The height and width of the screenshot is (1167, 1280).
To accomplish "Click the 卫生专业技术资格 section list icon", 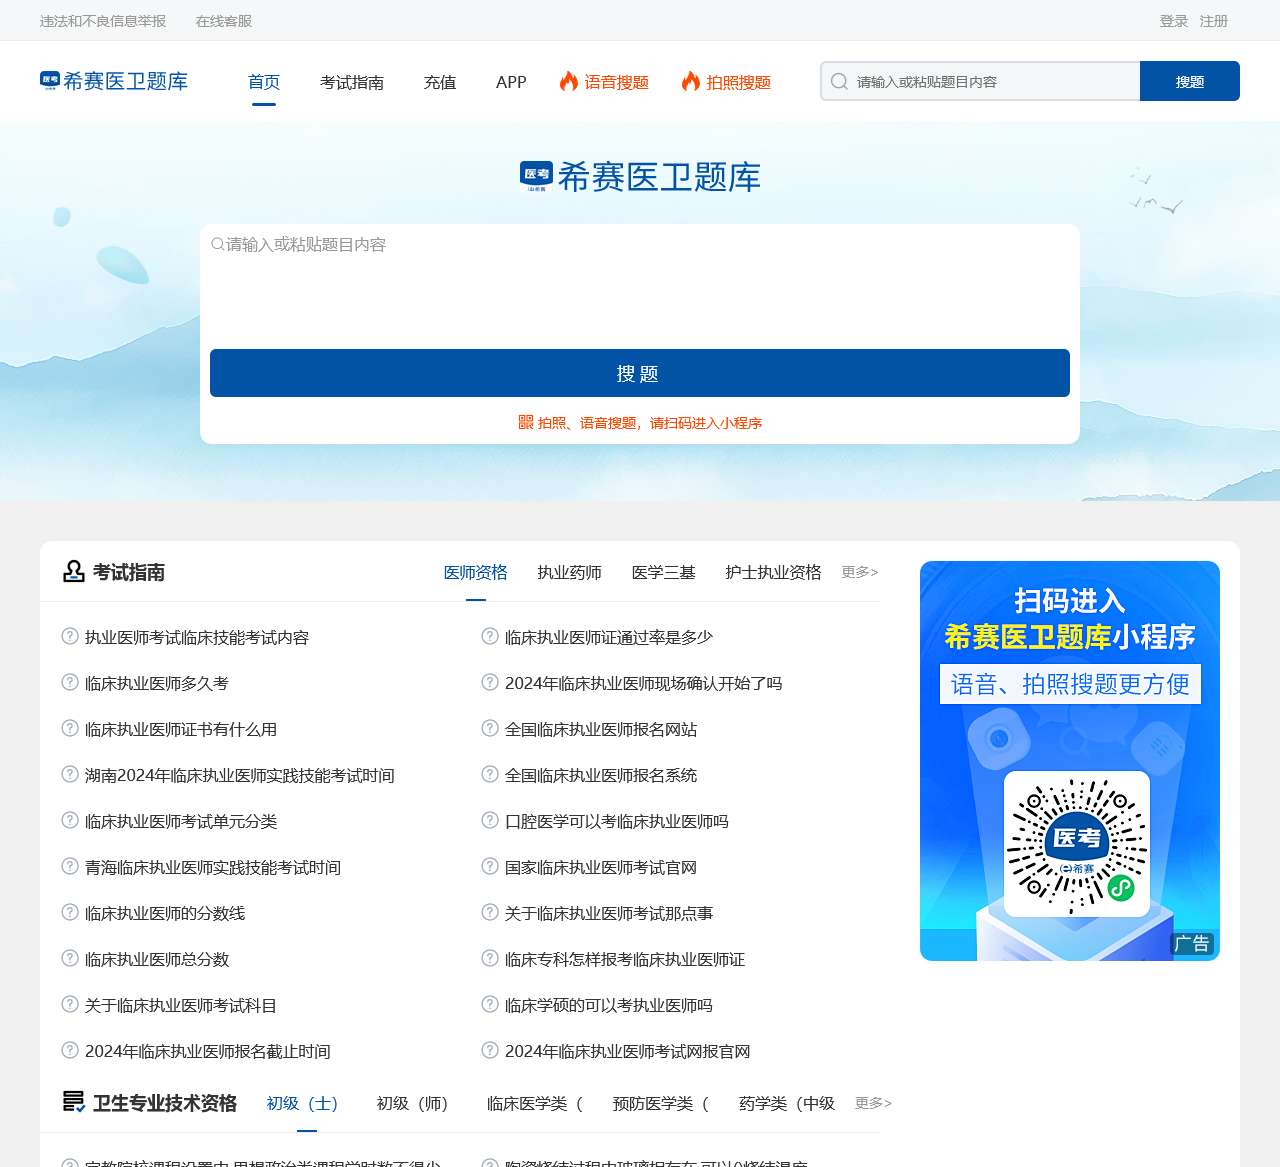I will 73,1102.
